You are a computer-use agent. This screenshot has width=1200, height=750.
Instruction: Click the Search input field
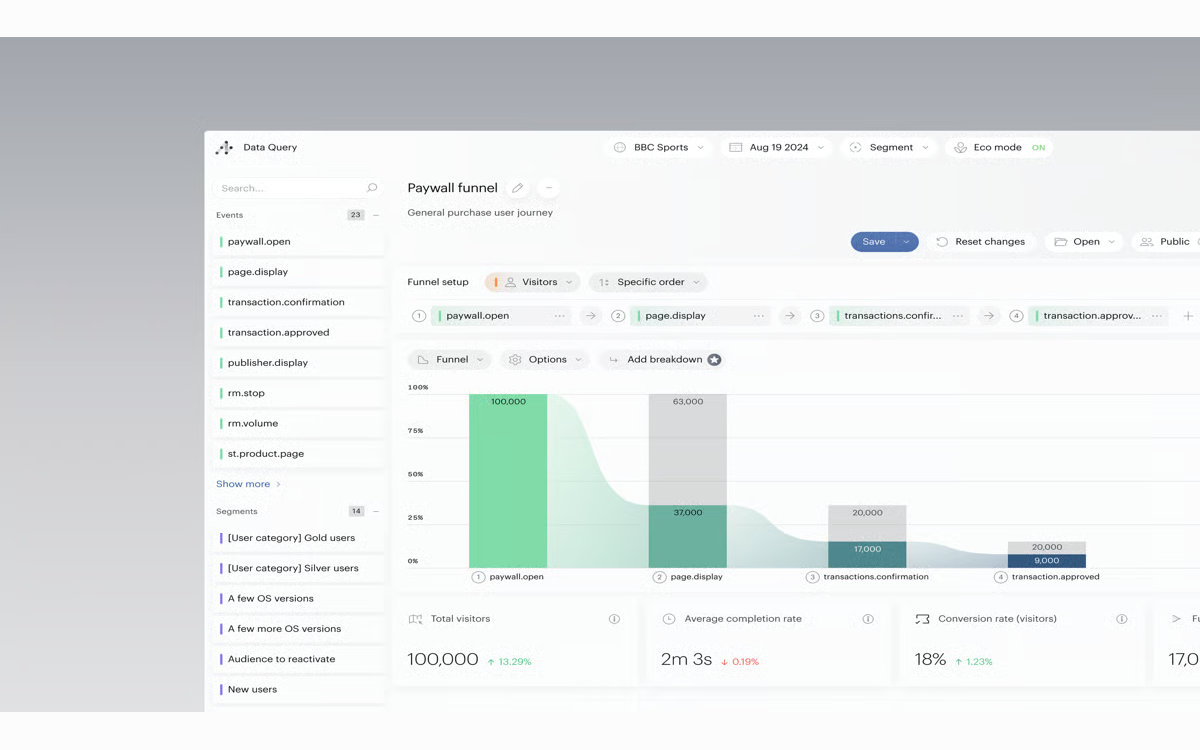299,188
